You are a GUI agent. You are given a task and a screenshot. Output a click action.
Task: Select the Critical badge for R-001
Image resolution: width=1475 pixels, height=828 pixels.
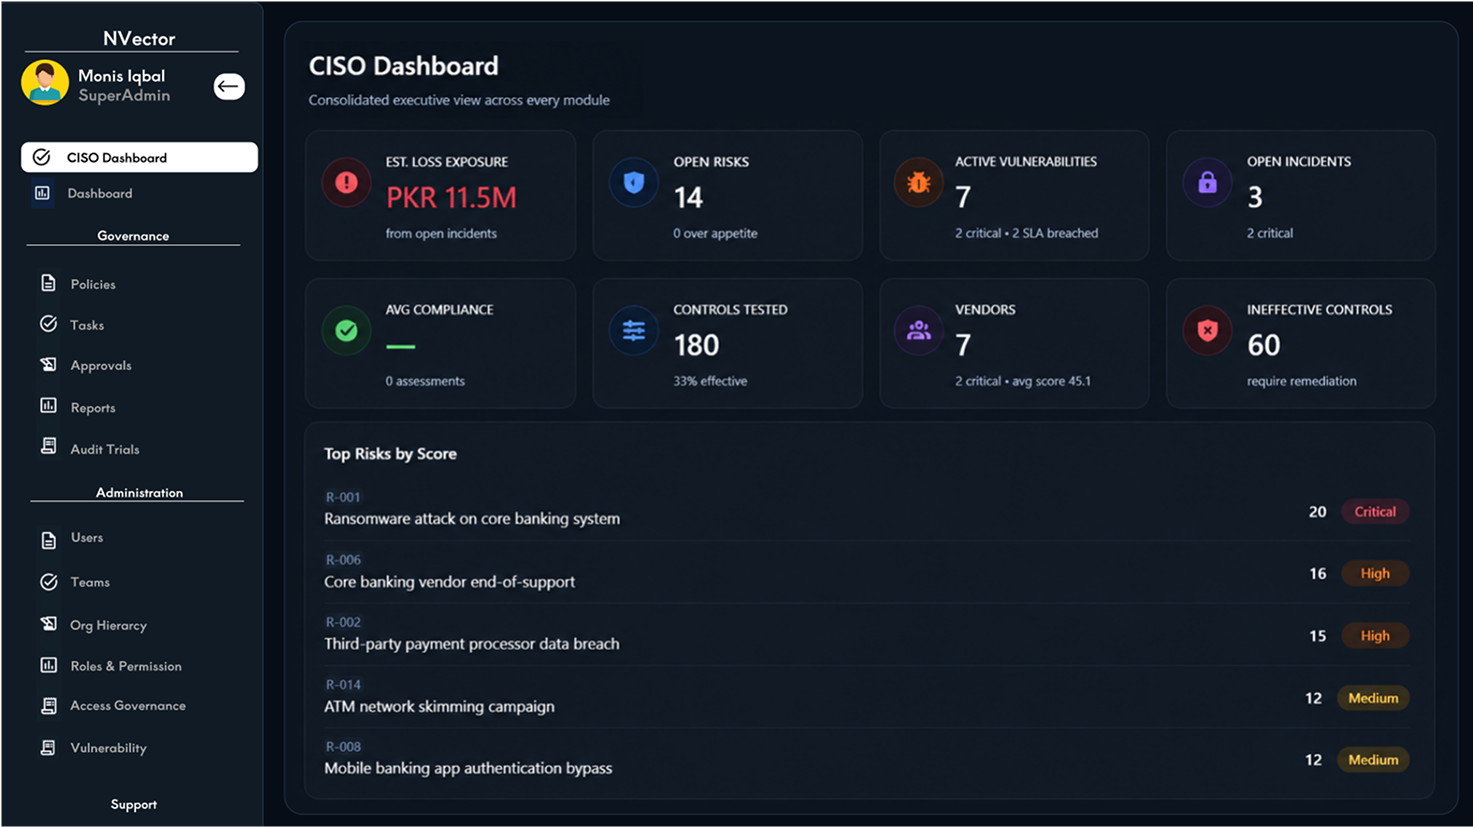pos(1375,512)
